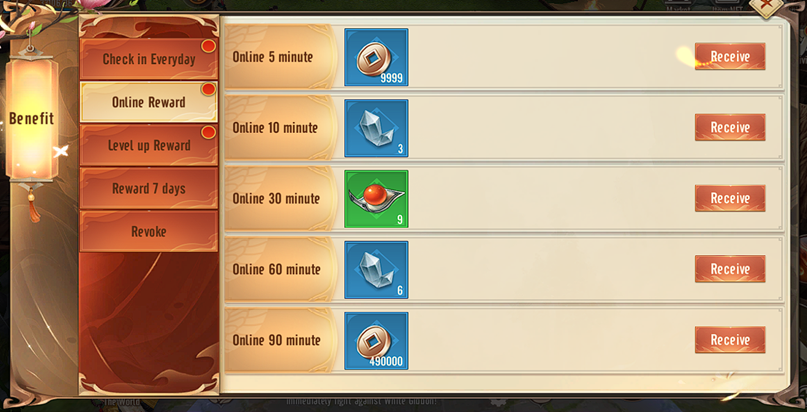Open the Check in Everyday tab
The width and height of the screenshot is (807, 412).
click(x=149, y=59)
